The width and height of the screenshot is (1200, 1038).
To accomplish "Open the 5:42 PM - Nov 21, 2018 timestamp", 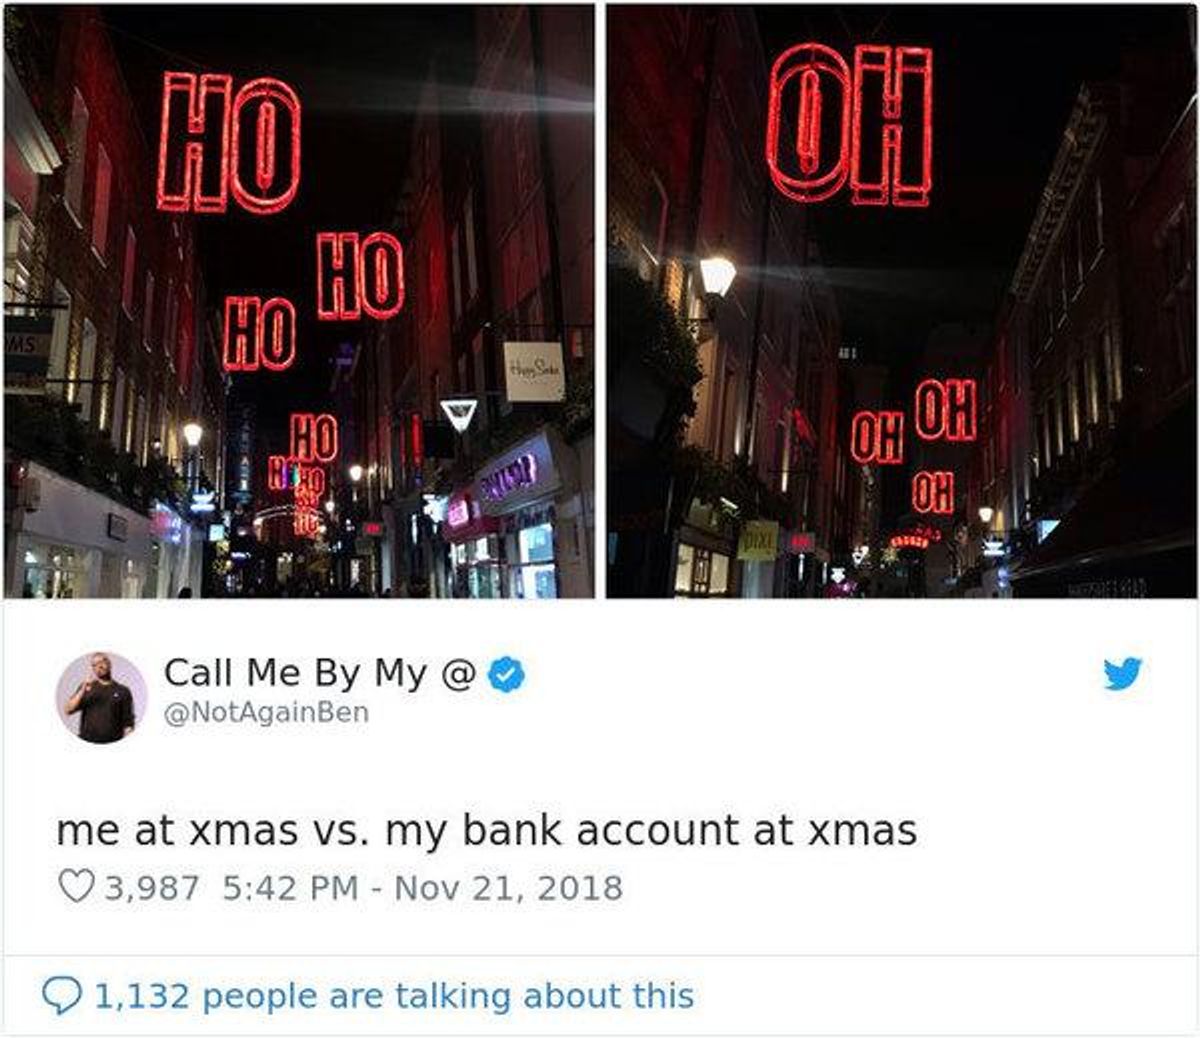I will 420,888.
